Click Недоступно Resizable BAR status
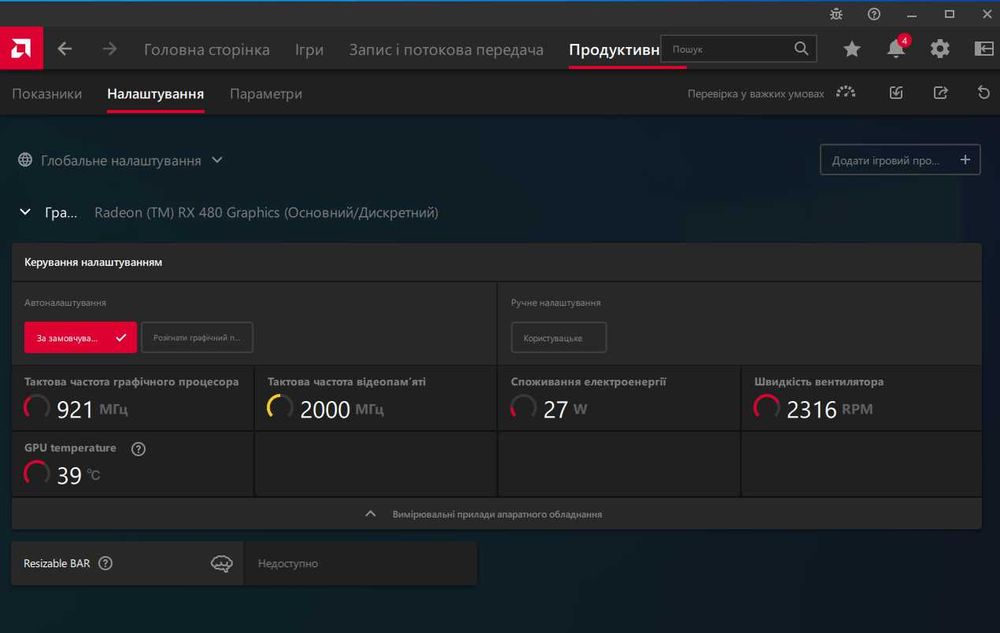Viewport: 1000px width, 633px height. point(288,564)
